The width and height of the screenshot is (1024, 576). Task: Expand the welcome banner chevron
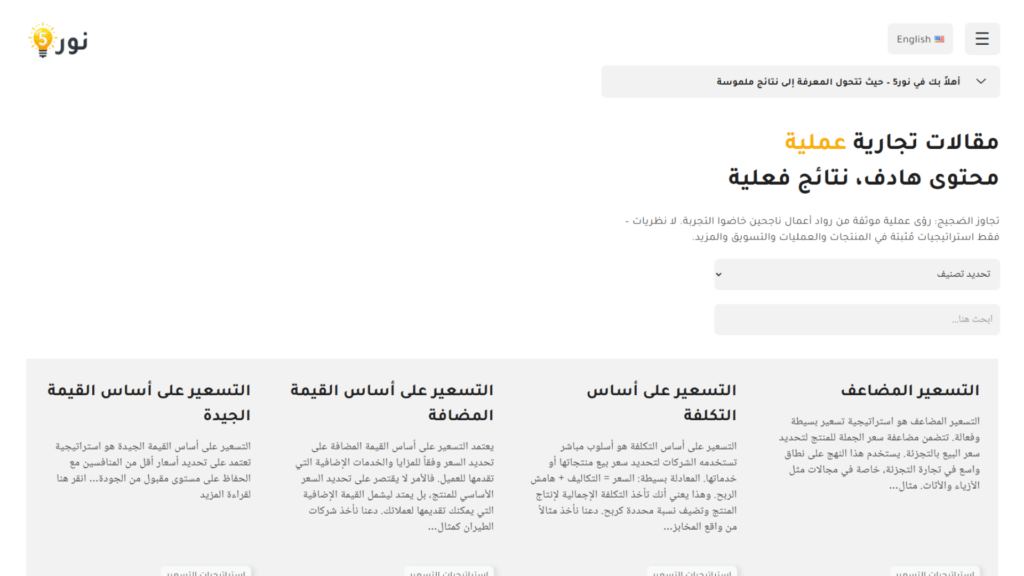[981, 82]
